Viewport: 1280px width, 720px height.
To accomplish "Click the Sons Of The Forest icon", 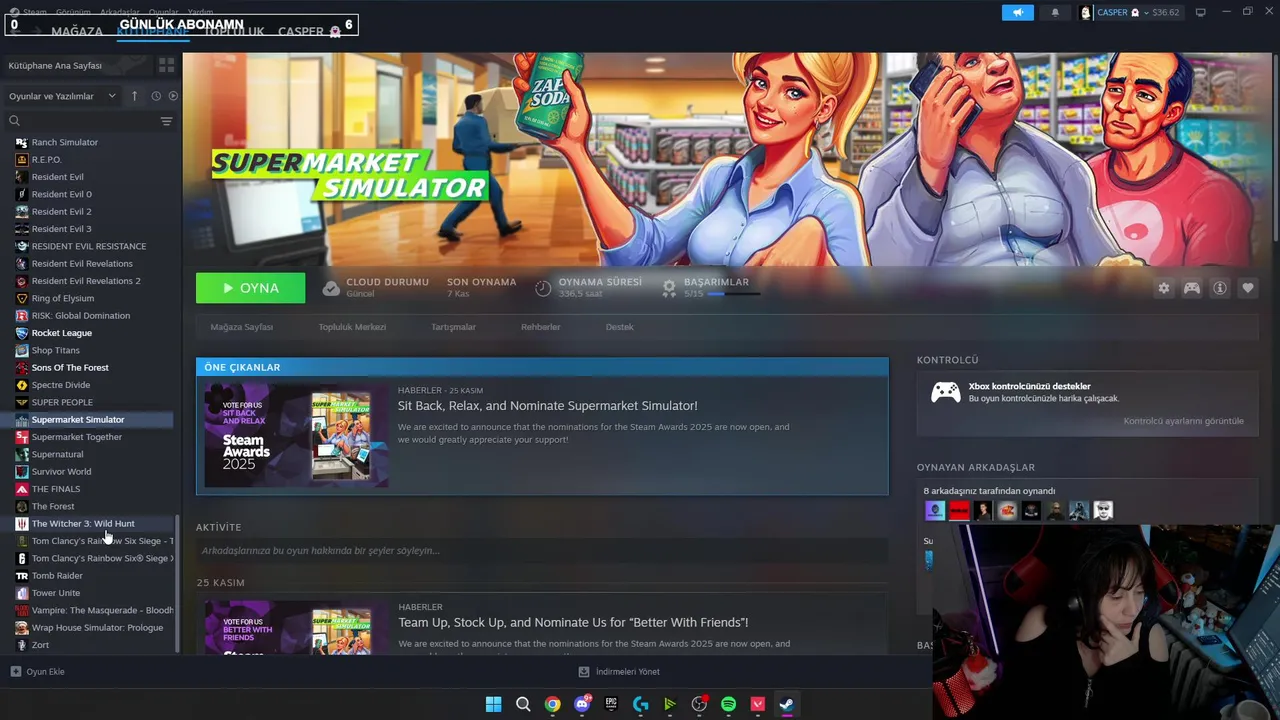I will [22, 368].
